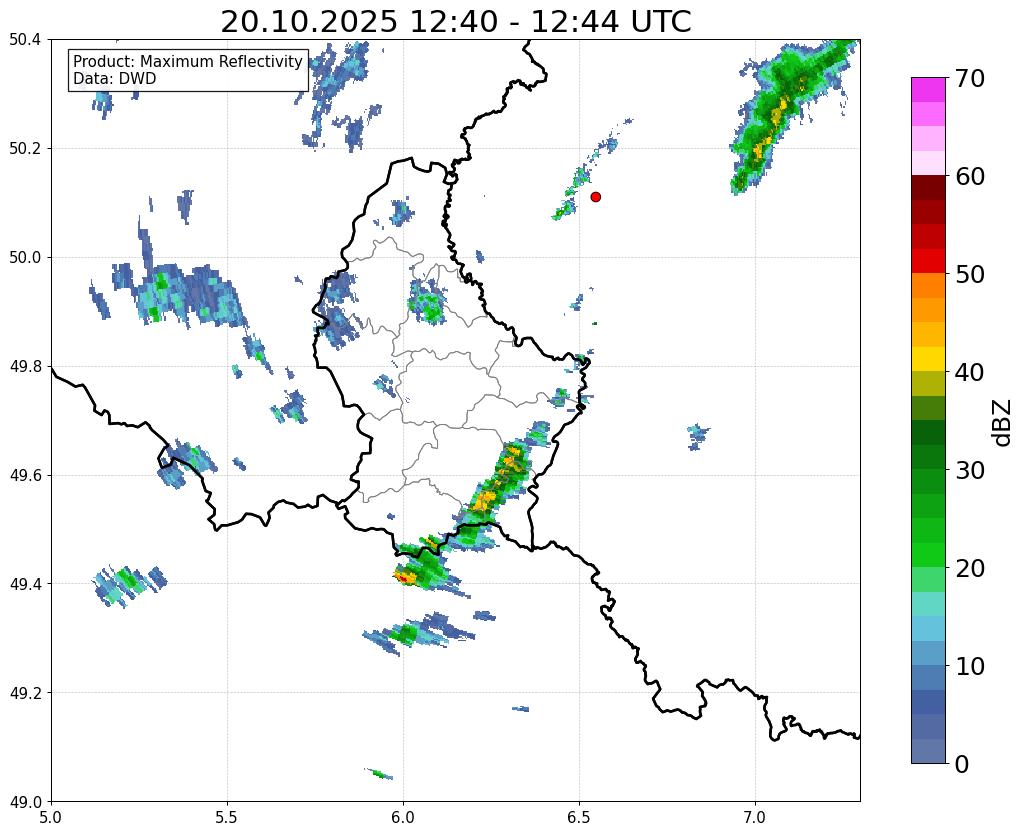Click the 70 tick label on colorbar
The image size is (1023, 834).
(x=969, y=78)
